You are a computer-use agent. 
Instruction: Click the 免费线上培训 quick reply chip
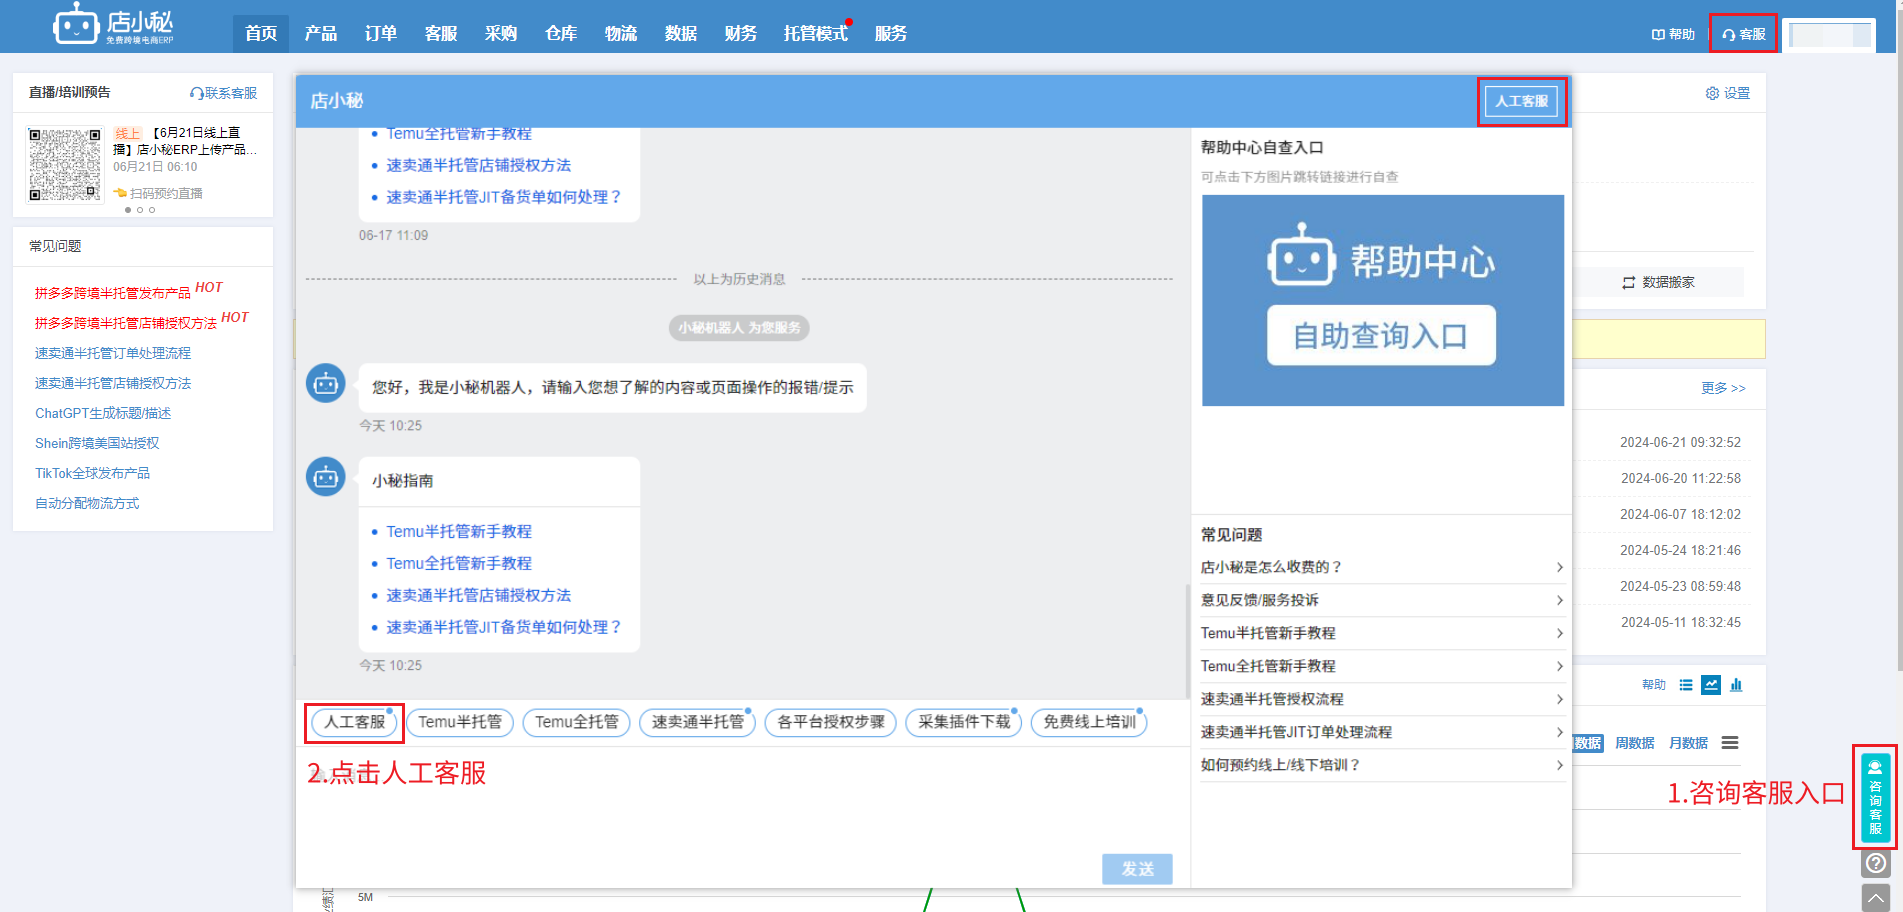point(1089,722)
